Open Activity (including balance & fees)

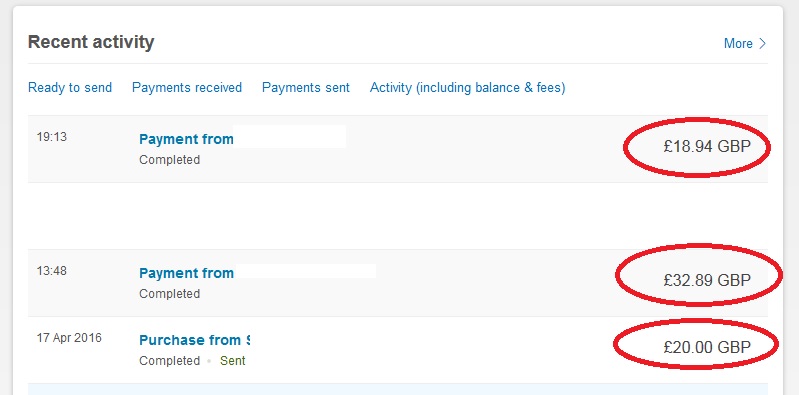point(467,88)
